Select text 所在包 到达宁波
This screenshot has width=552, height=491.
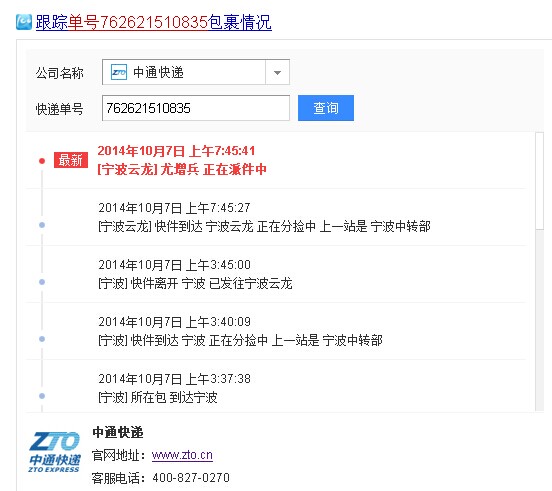click(174, 397)
